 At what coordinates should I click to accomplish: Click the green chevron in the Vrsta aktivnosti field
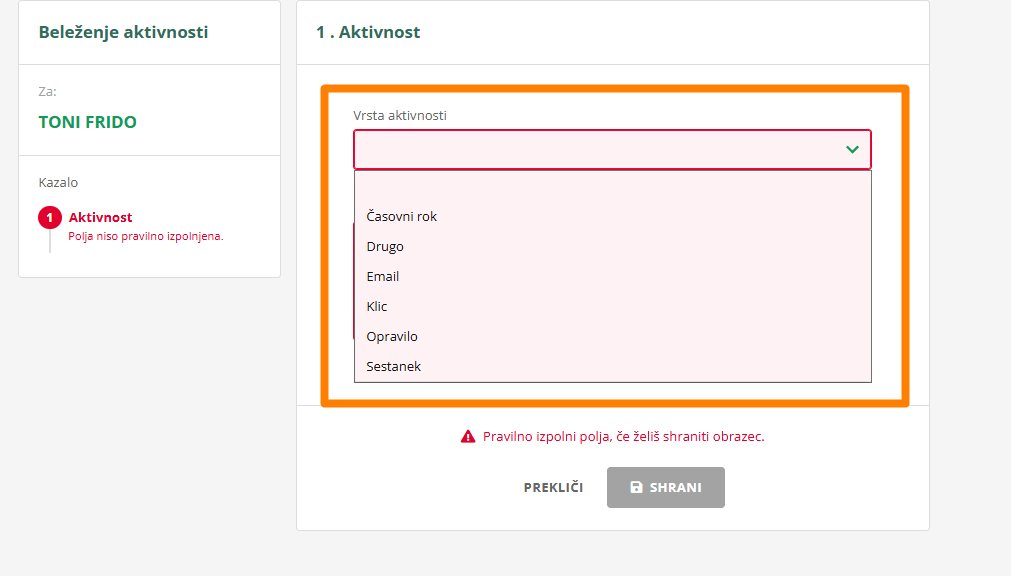pyautogui.click(x=852, y=150)
